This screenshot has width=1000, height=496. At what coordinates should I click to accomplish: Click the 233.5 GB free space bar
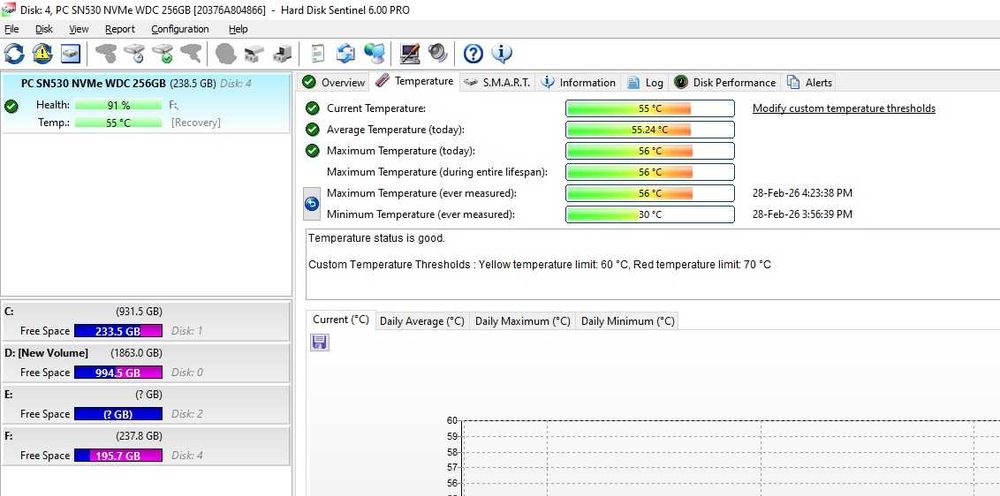pyautogui.click(x=118, y=331)
